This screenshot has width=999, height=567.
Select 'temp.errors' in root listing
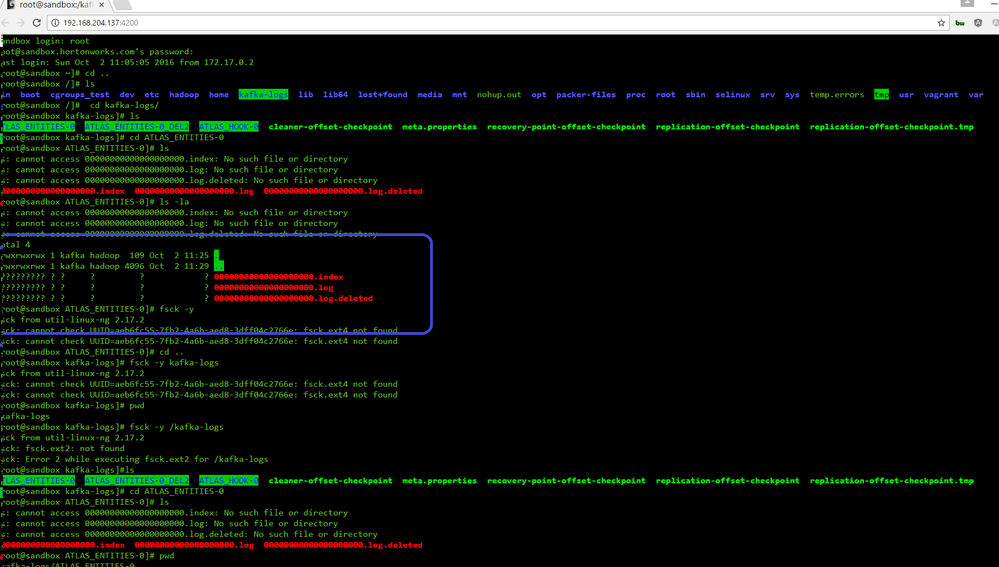837,94
